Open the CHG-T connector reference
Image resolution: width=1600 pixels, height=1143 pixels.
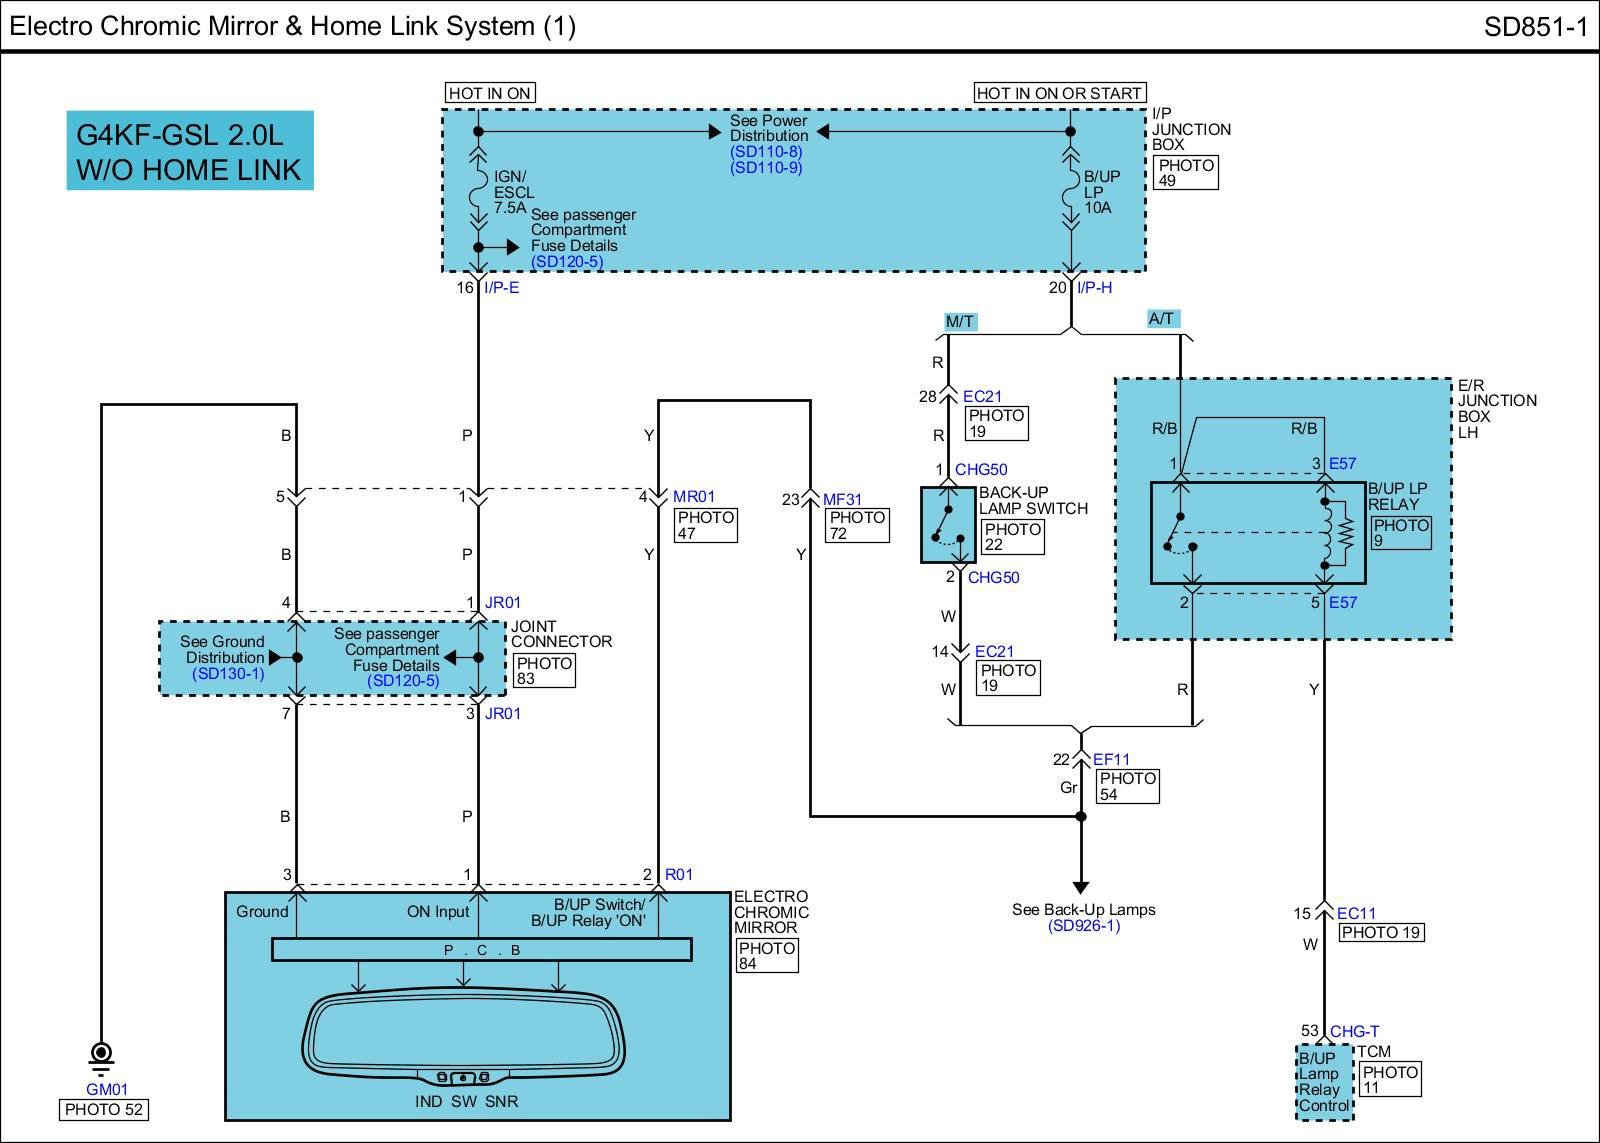1354,1031
